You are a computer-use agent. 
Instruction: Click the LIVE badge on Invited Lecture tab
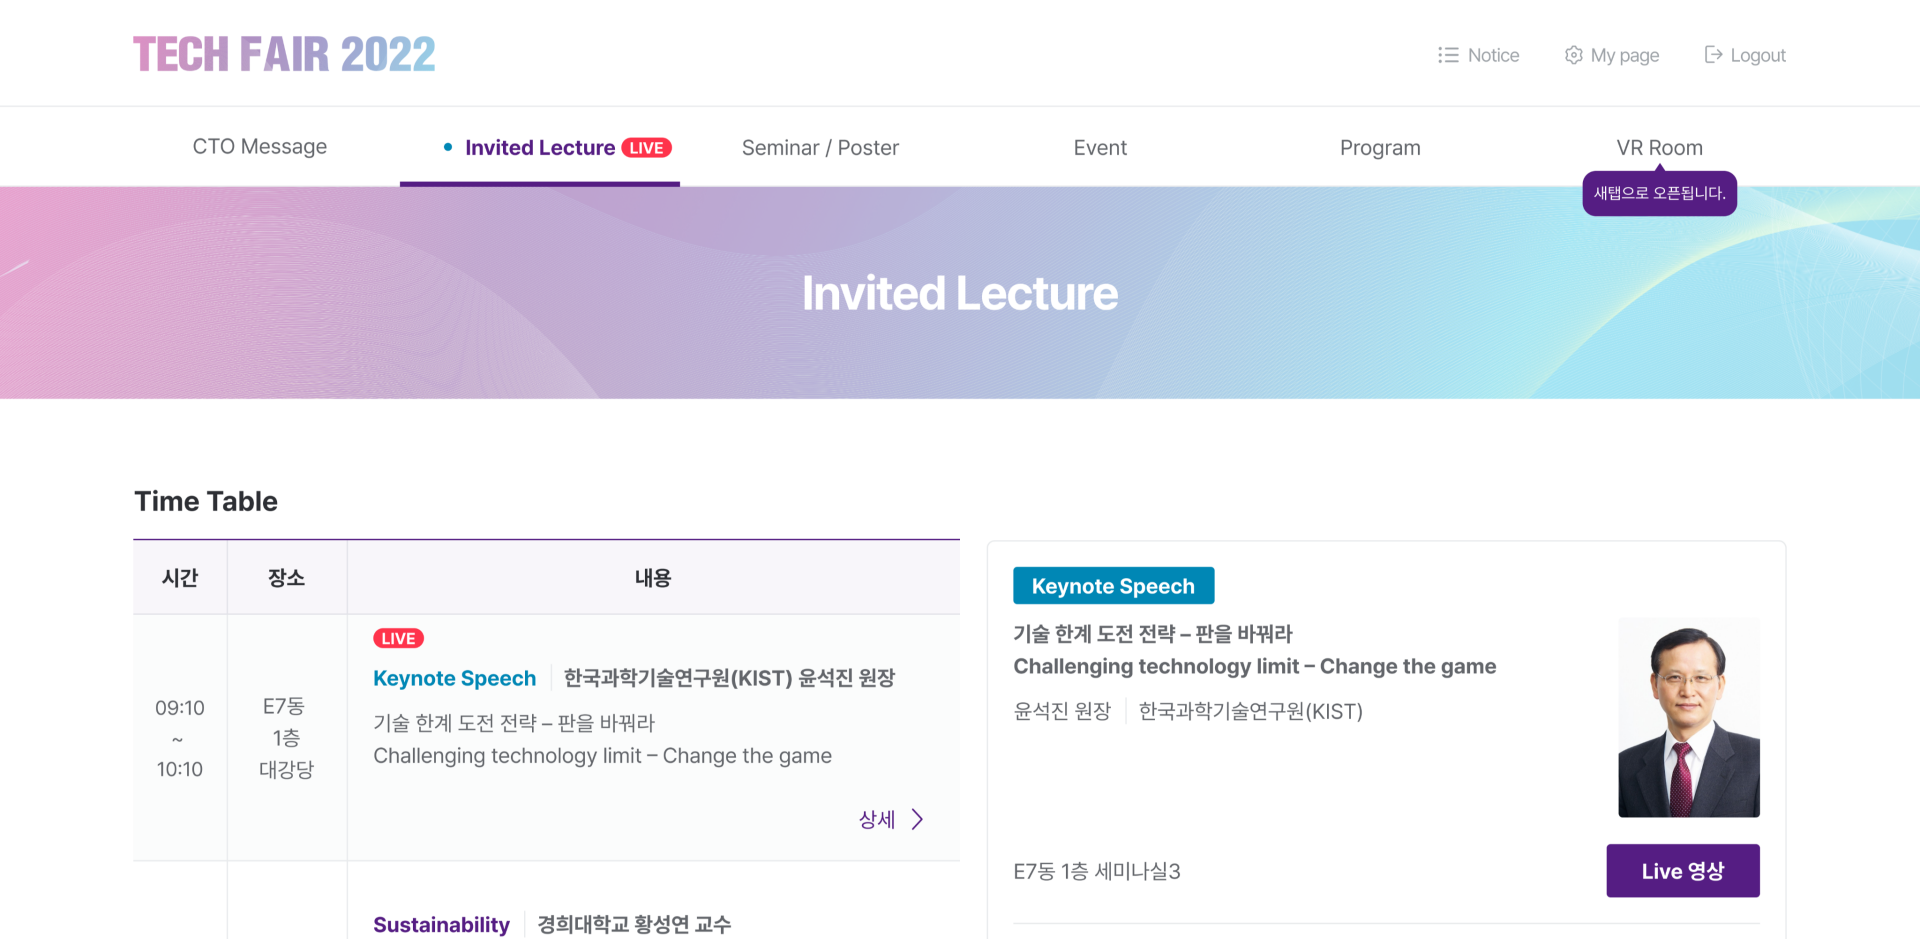(x=646, y=148)
